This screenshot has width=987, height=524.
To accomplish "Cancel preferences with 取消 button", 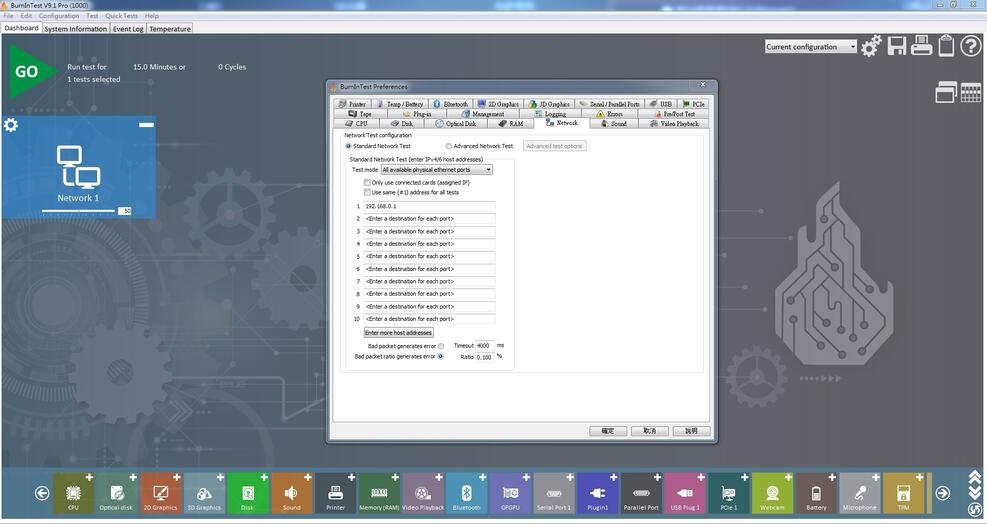I will (650, 431).
